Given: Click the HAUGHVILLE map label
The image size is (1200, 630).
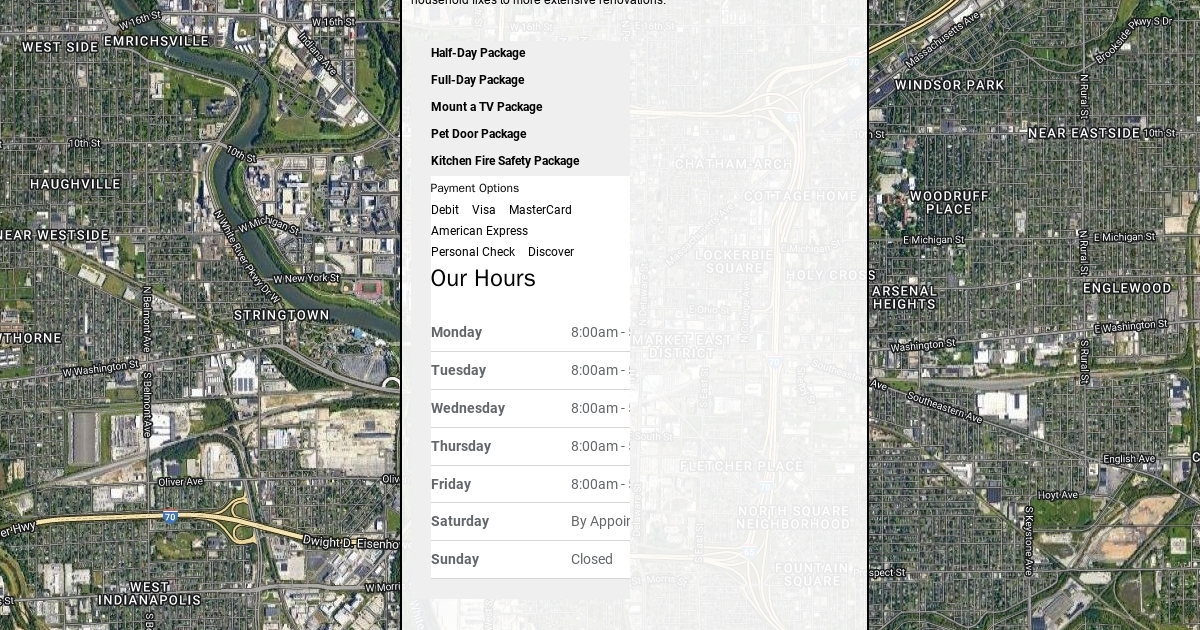Looking at the screenshot, I should 75,184.
